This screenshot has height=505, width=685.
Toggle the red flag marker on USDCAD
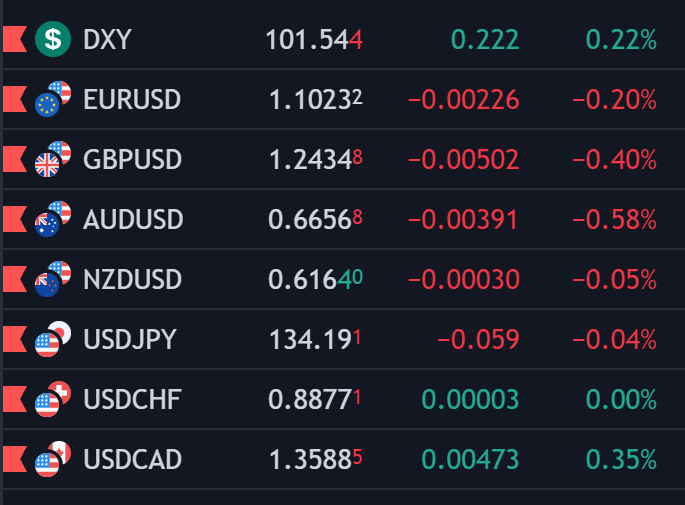pos(13,459)
